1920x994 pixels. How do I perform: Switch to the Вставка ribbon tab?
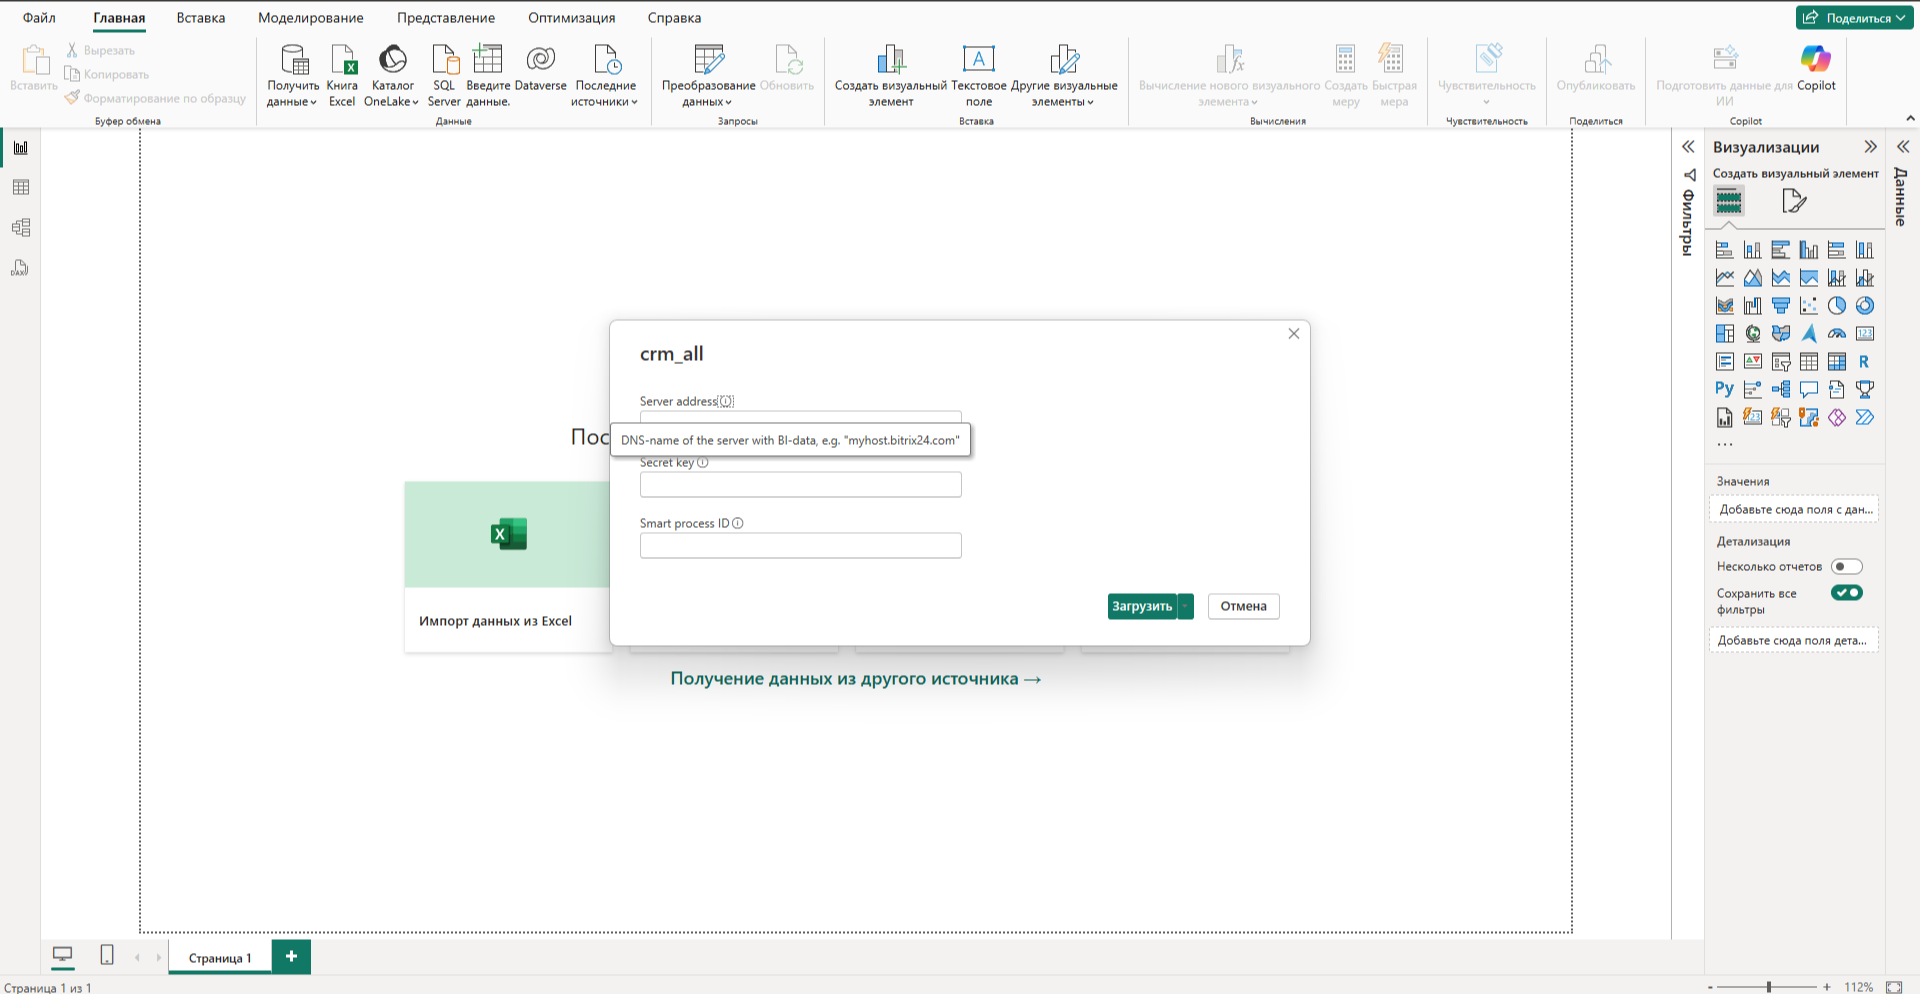tap(200, 18)
